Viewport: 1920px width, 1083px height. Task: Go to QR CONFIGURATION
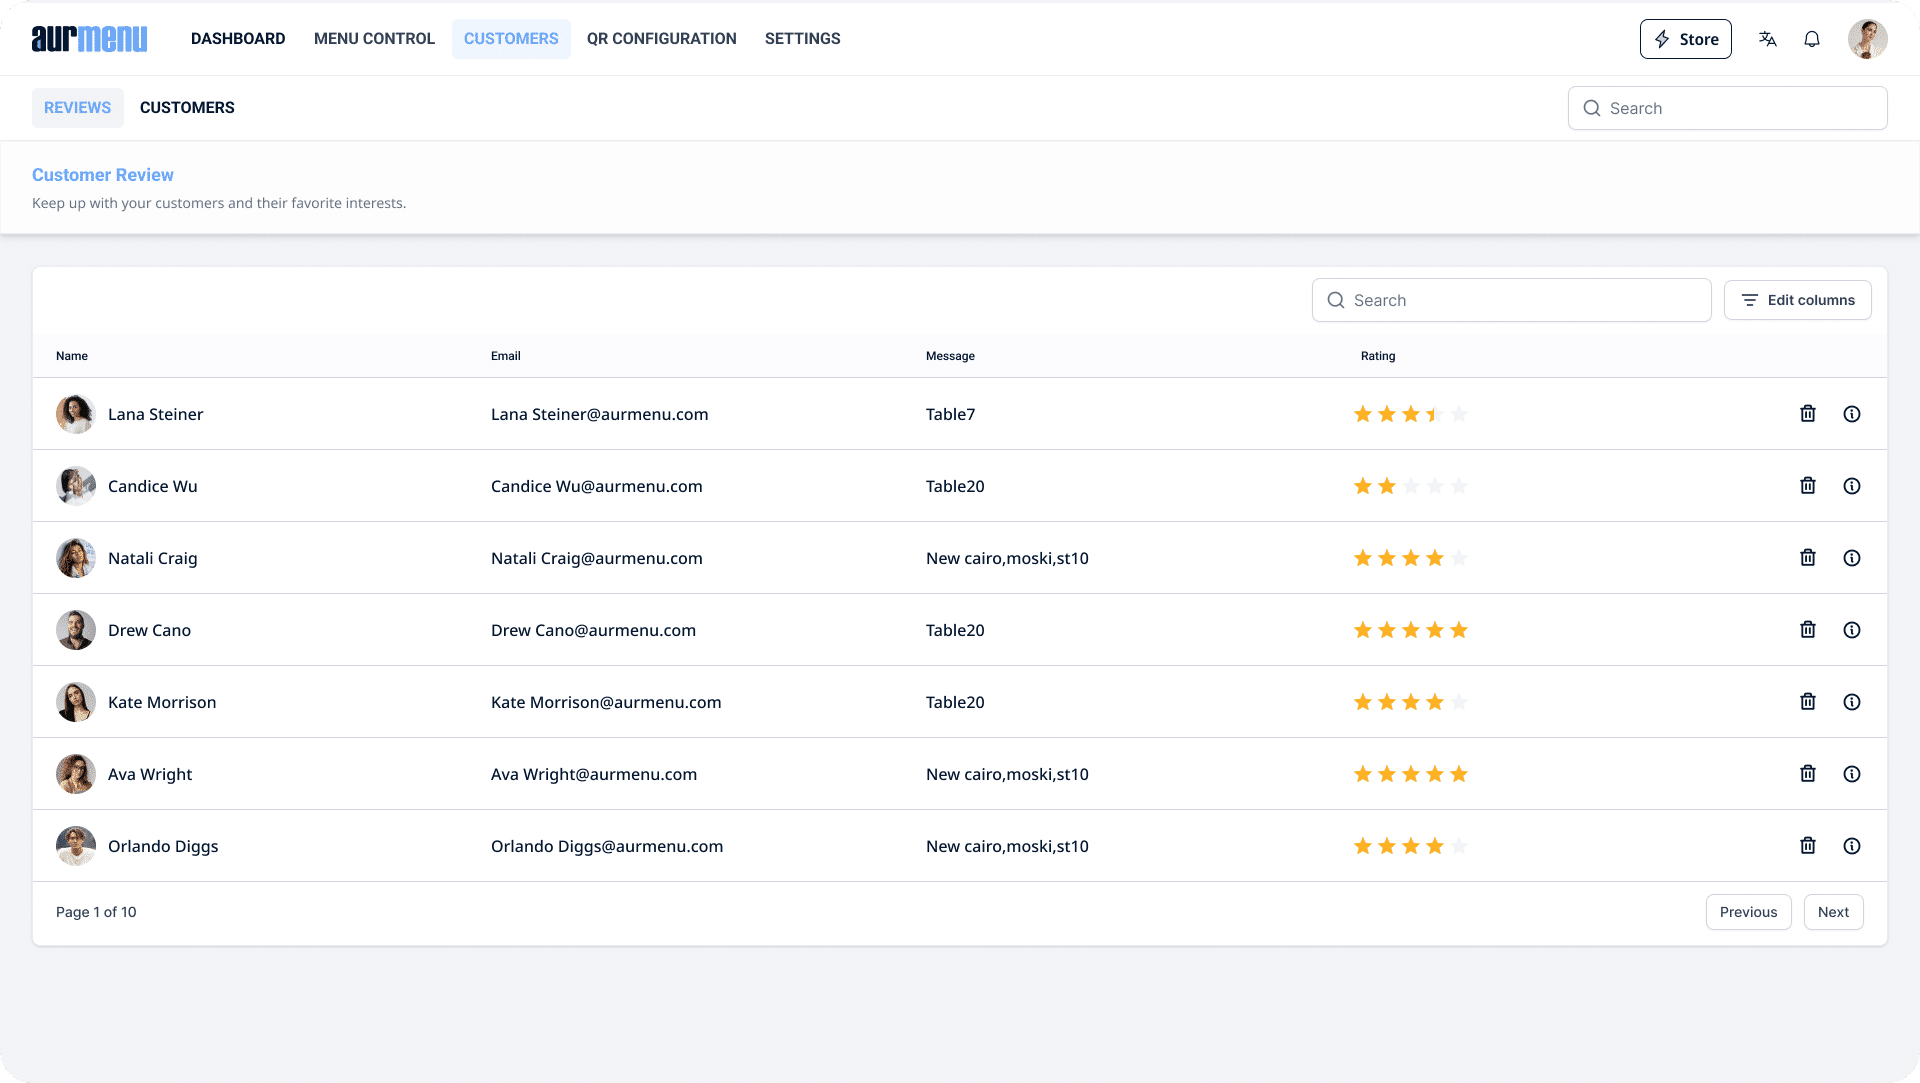pos(661,38)
